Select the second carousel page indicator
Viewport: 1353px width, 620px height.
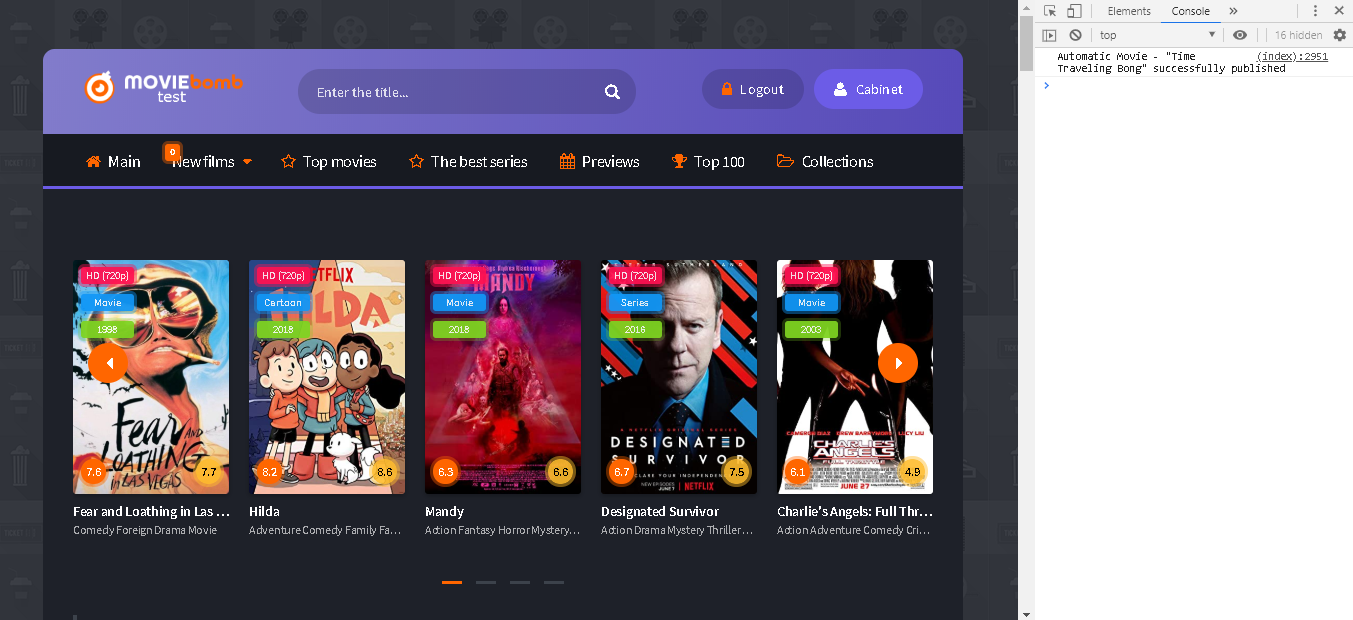coord(486,582)
